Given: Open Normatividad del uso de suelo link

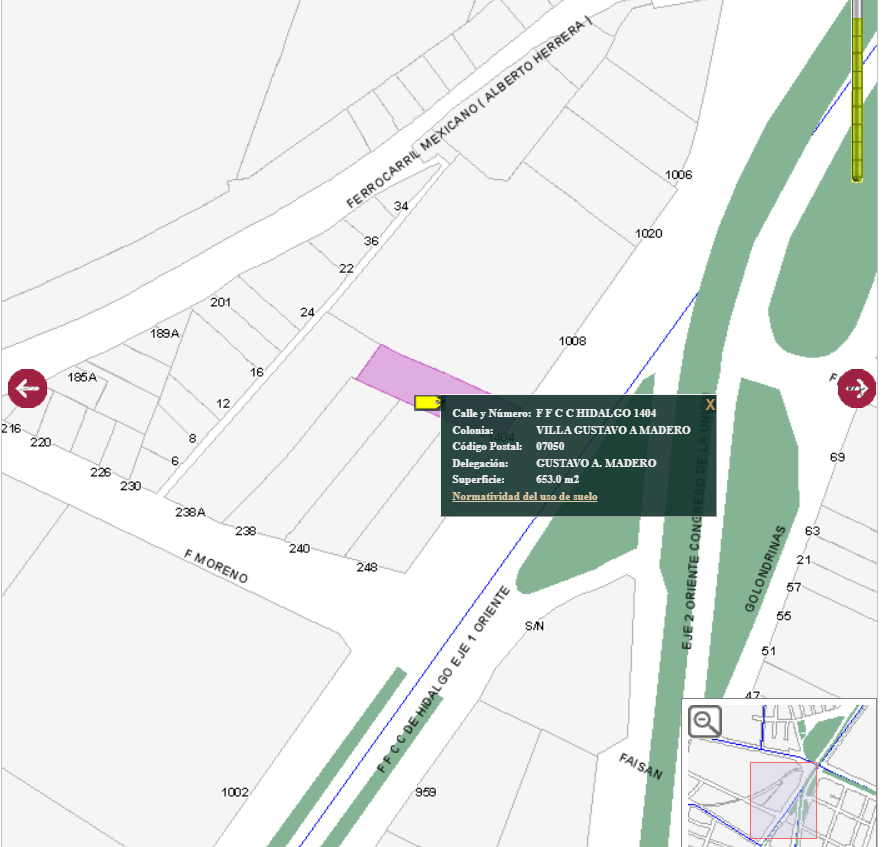Looking at the screenshot, I should [524, 496].
